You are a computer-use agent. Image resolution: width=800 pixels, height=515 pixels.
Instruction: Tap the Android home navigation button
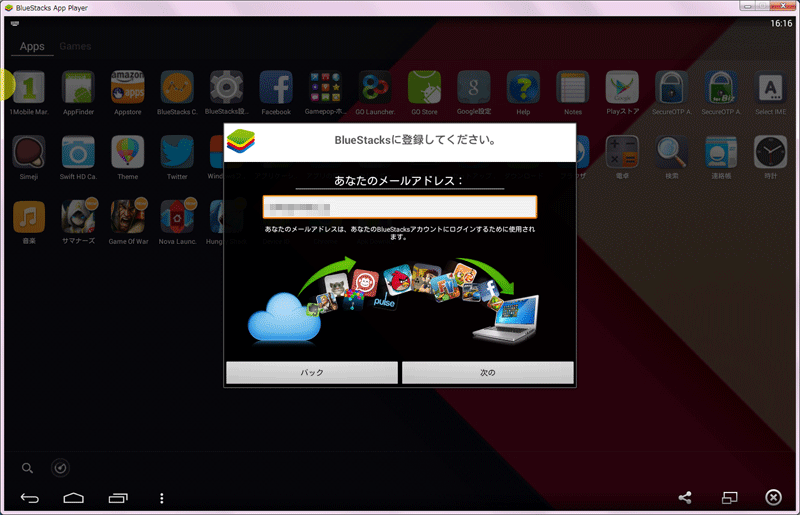(x=73, y=498)
